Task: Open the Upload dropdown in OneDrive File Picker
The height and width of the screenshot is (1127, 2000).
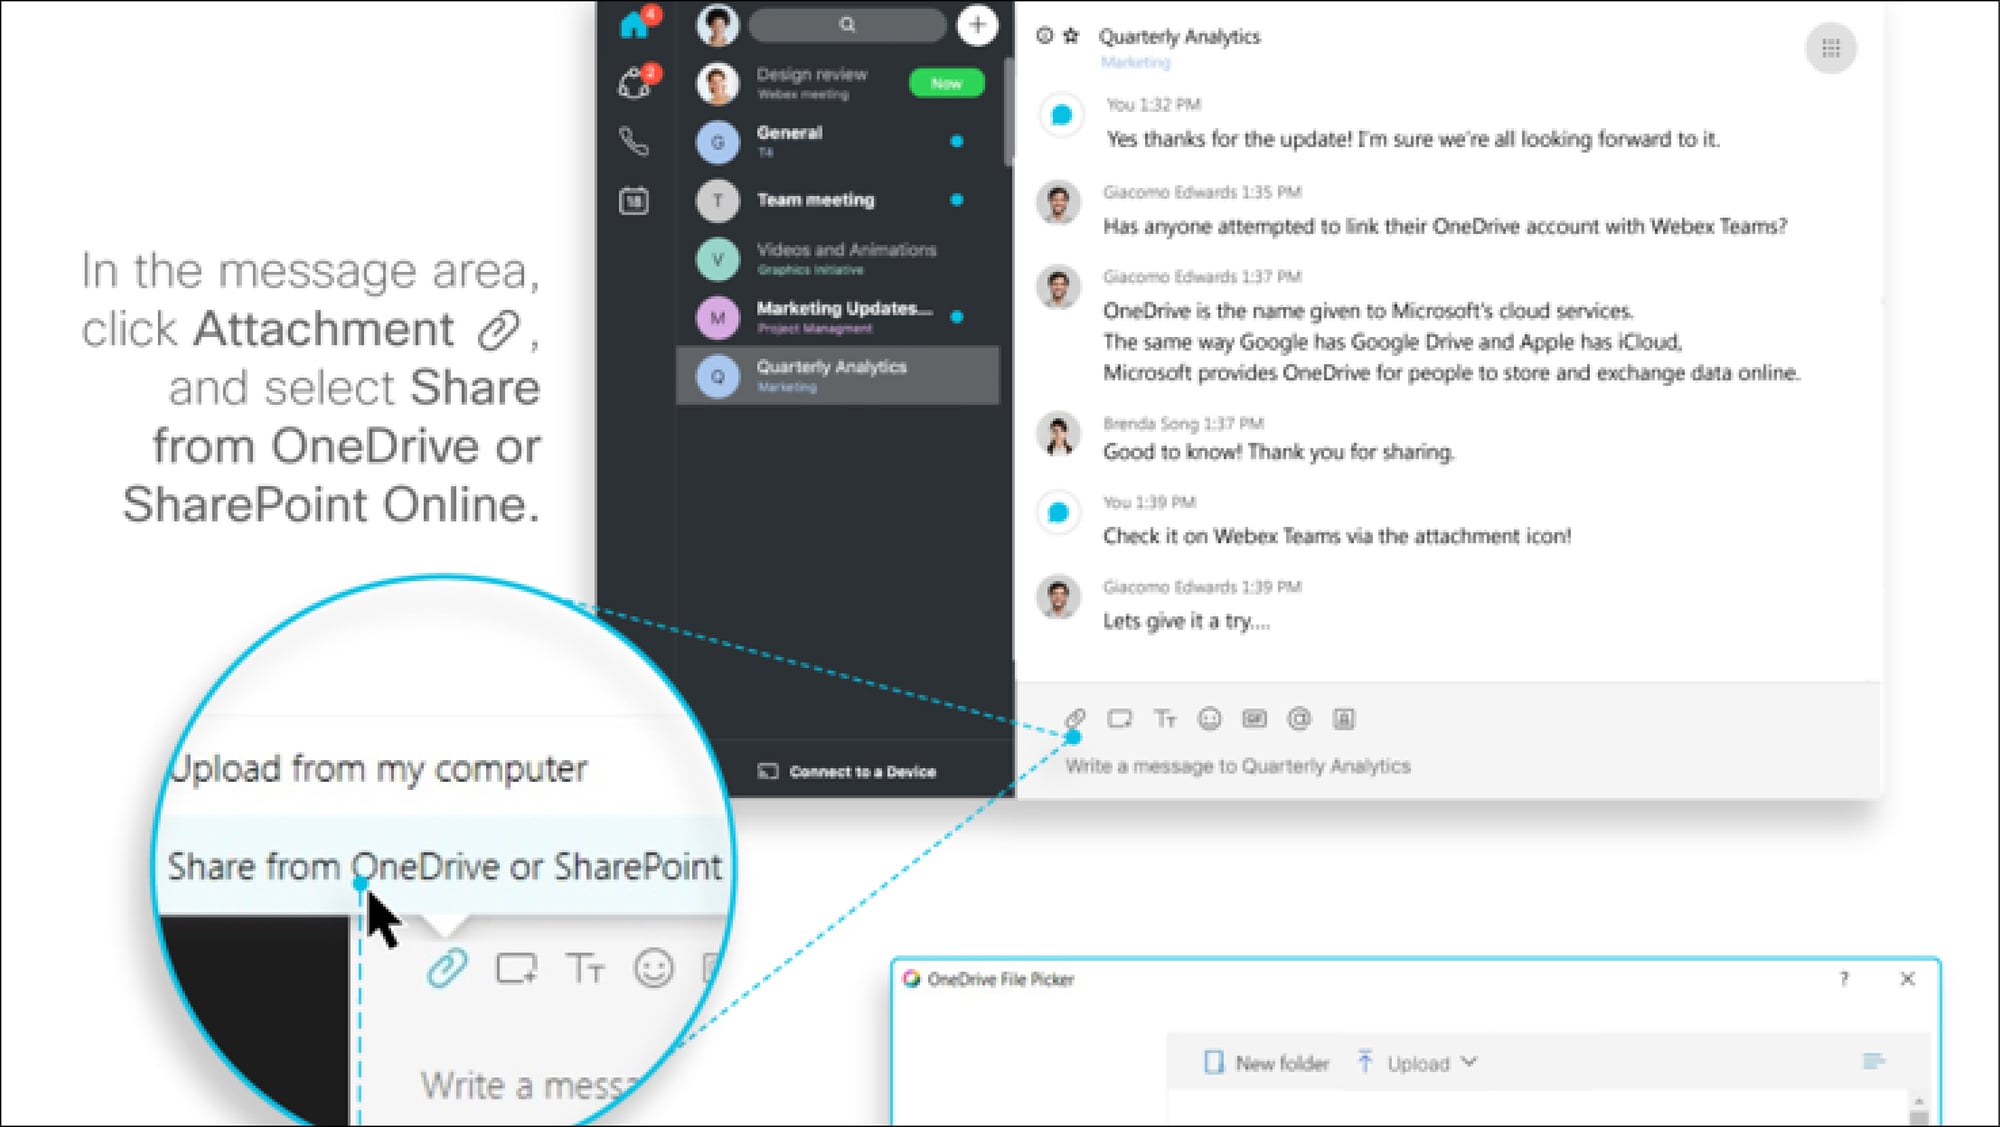Action: coord(1417,1063)
